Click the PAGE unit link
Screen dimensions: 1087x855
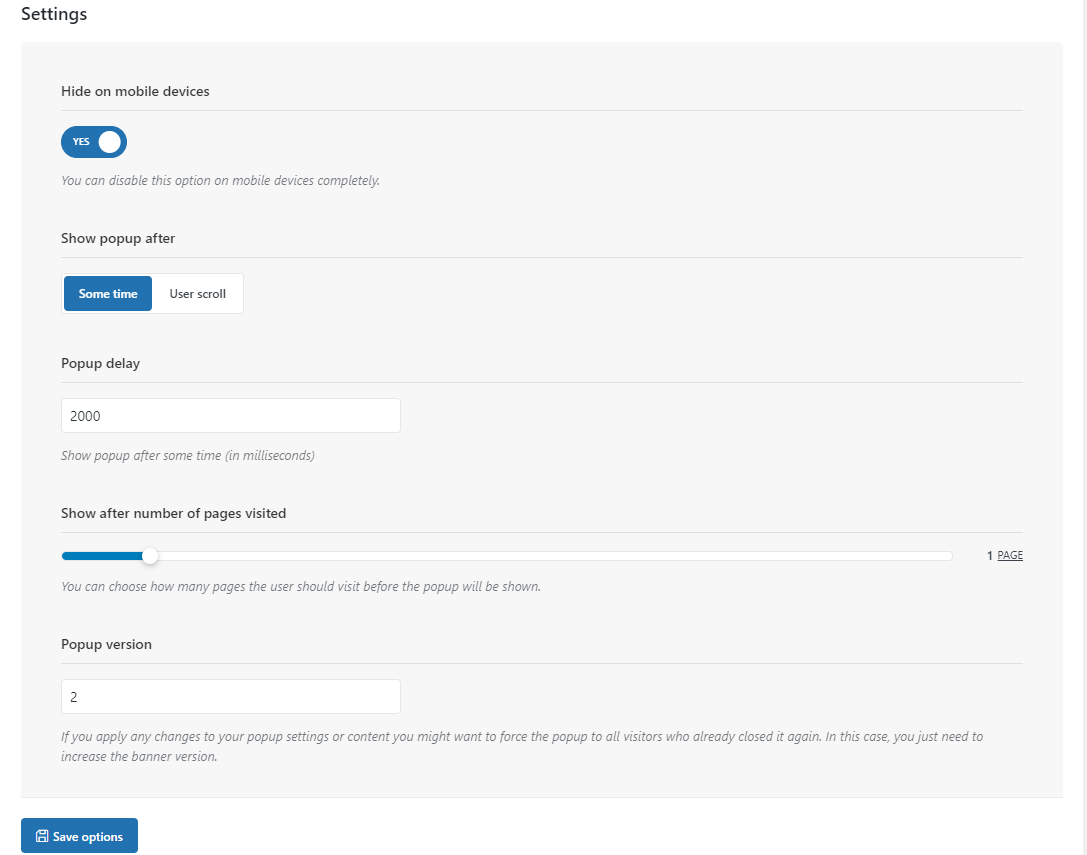pyautogui.click(x=1010, y=555)
